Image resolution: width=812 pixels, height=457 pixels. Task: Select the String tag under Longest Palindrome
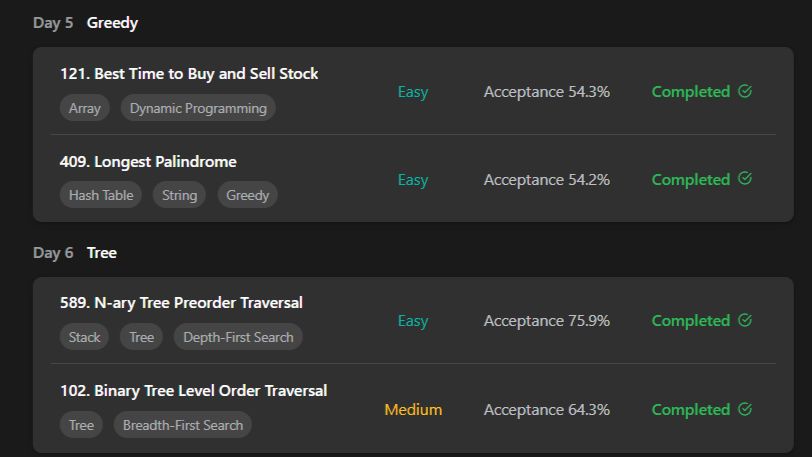tap(179, 195)
